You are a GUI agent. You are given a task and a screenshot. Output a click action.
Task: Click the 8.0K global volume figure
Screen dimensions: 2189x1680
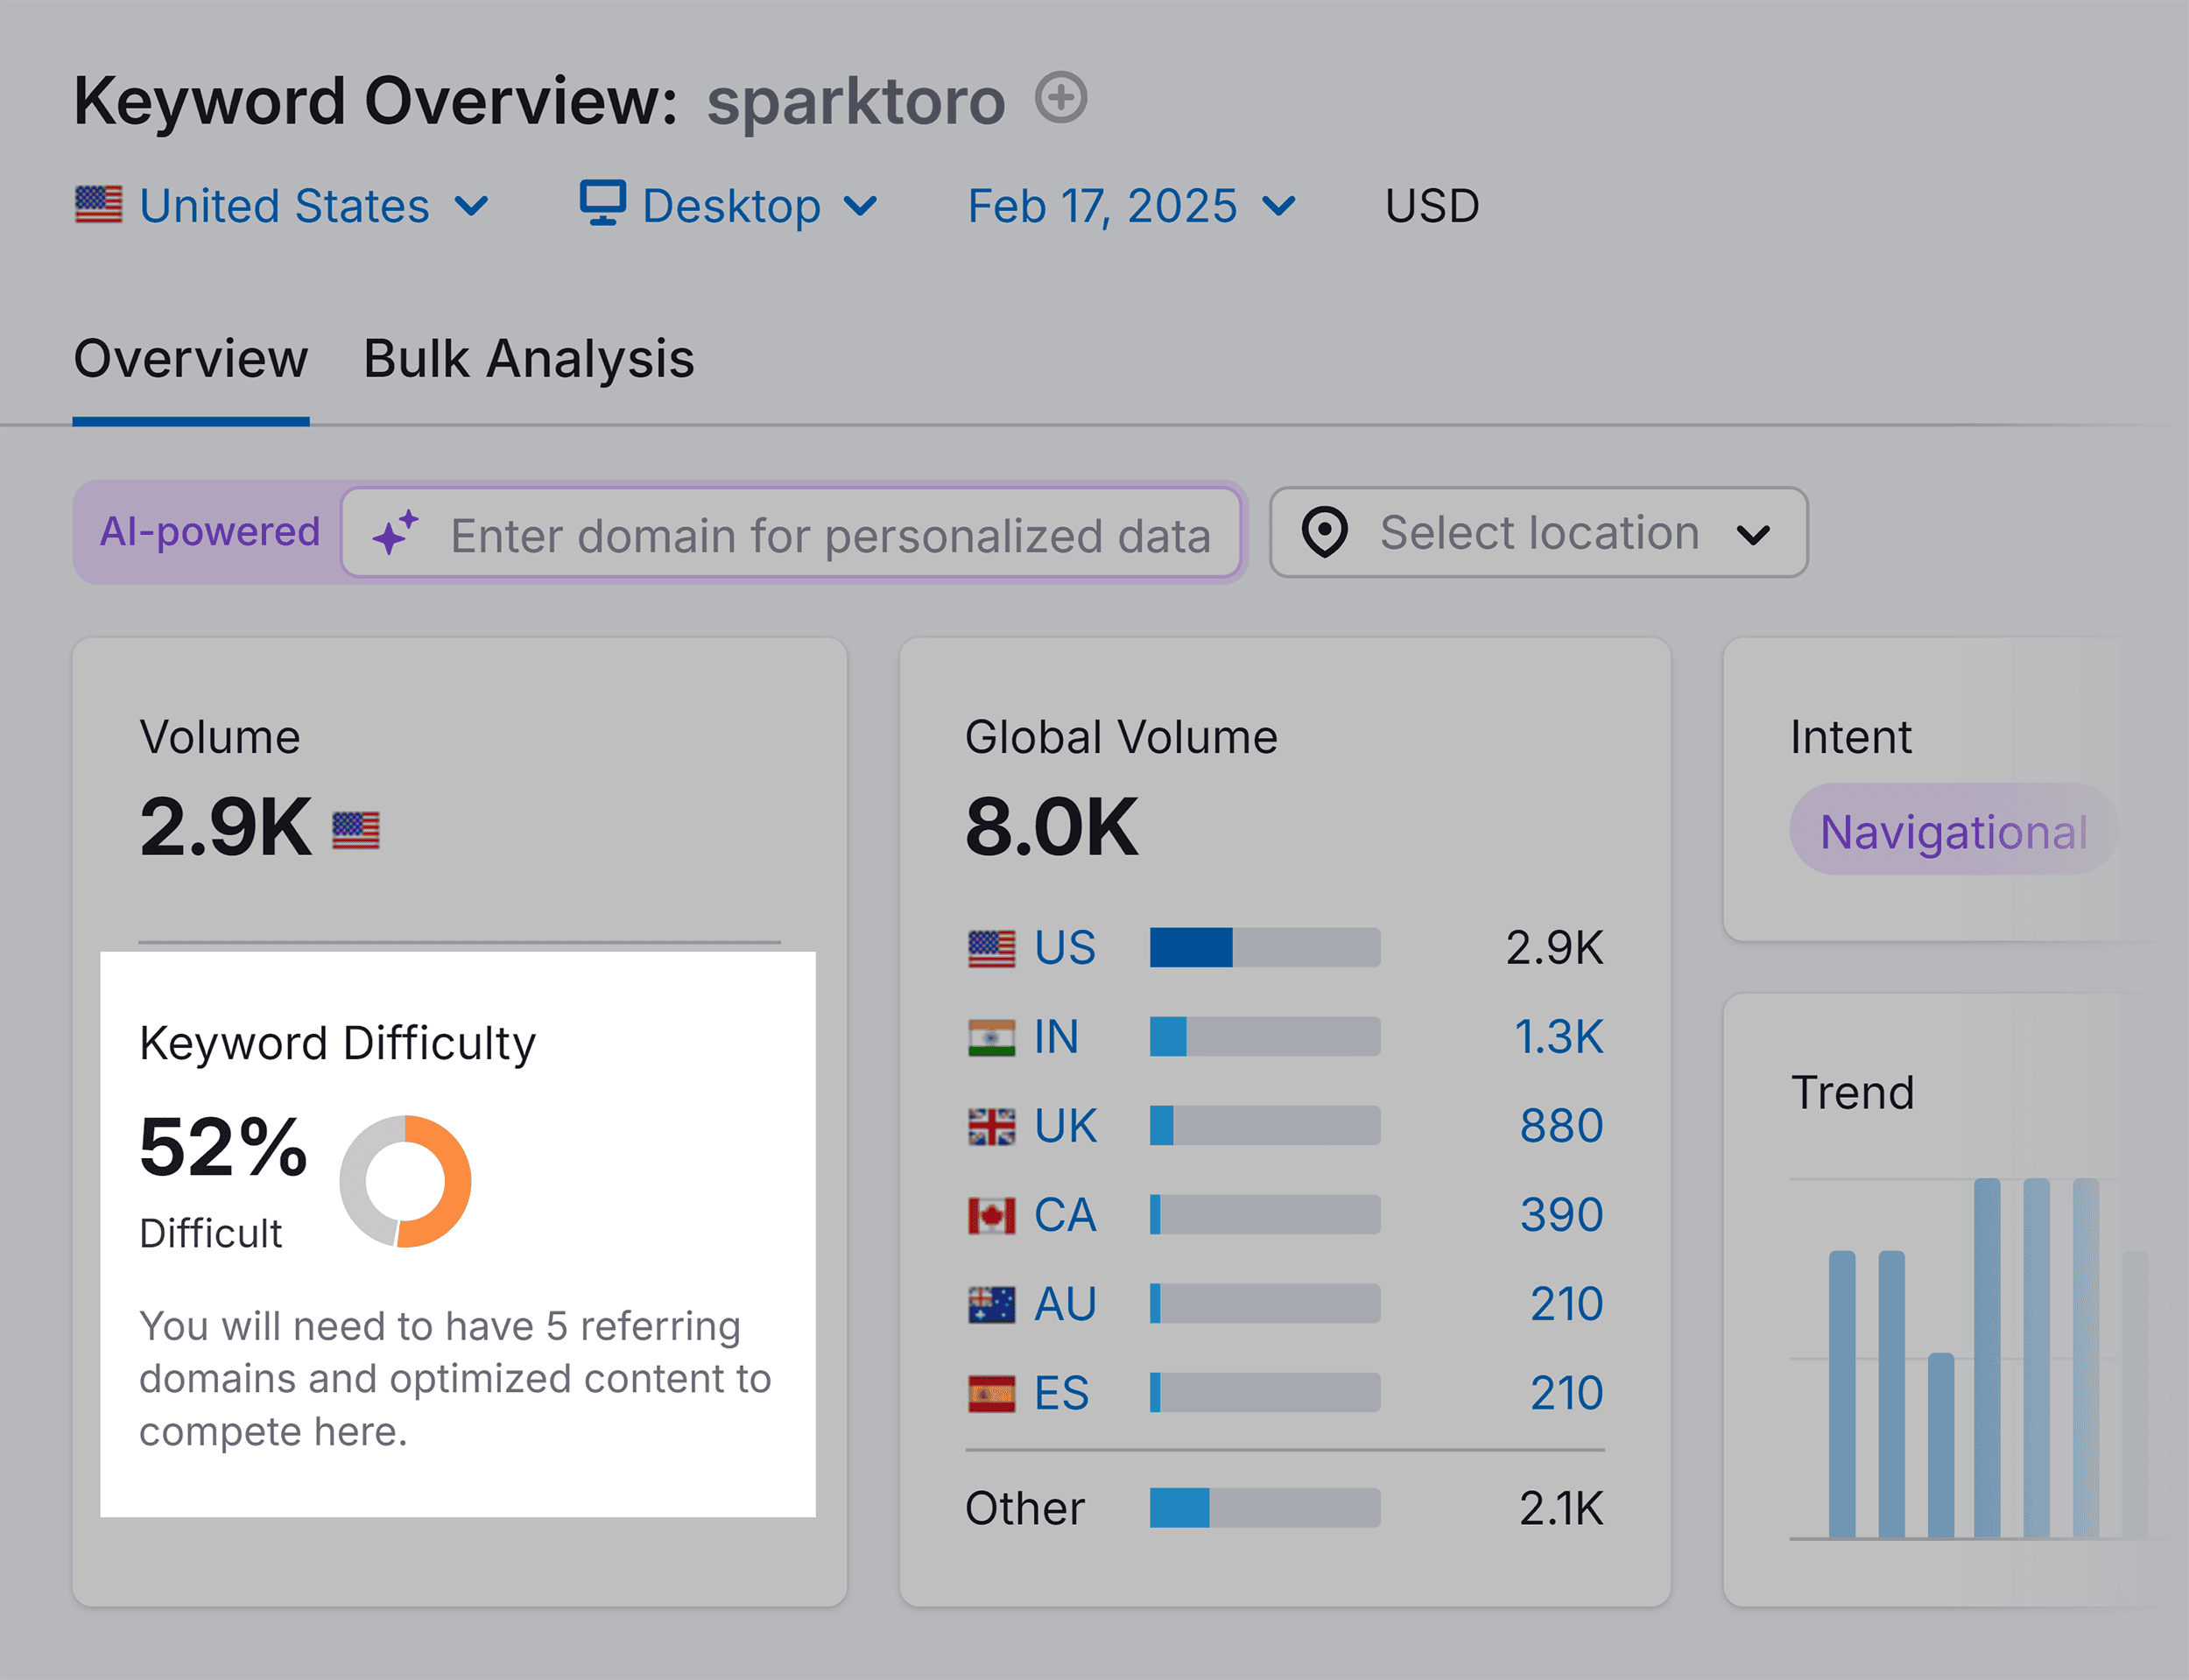(x=1051, y=827)
